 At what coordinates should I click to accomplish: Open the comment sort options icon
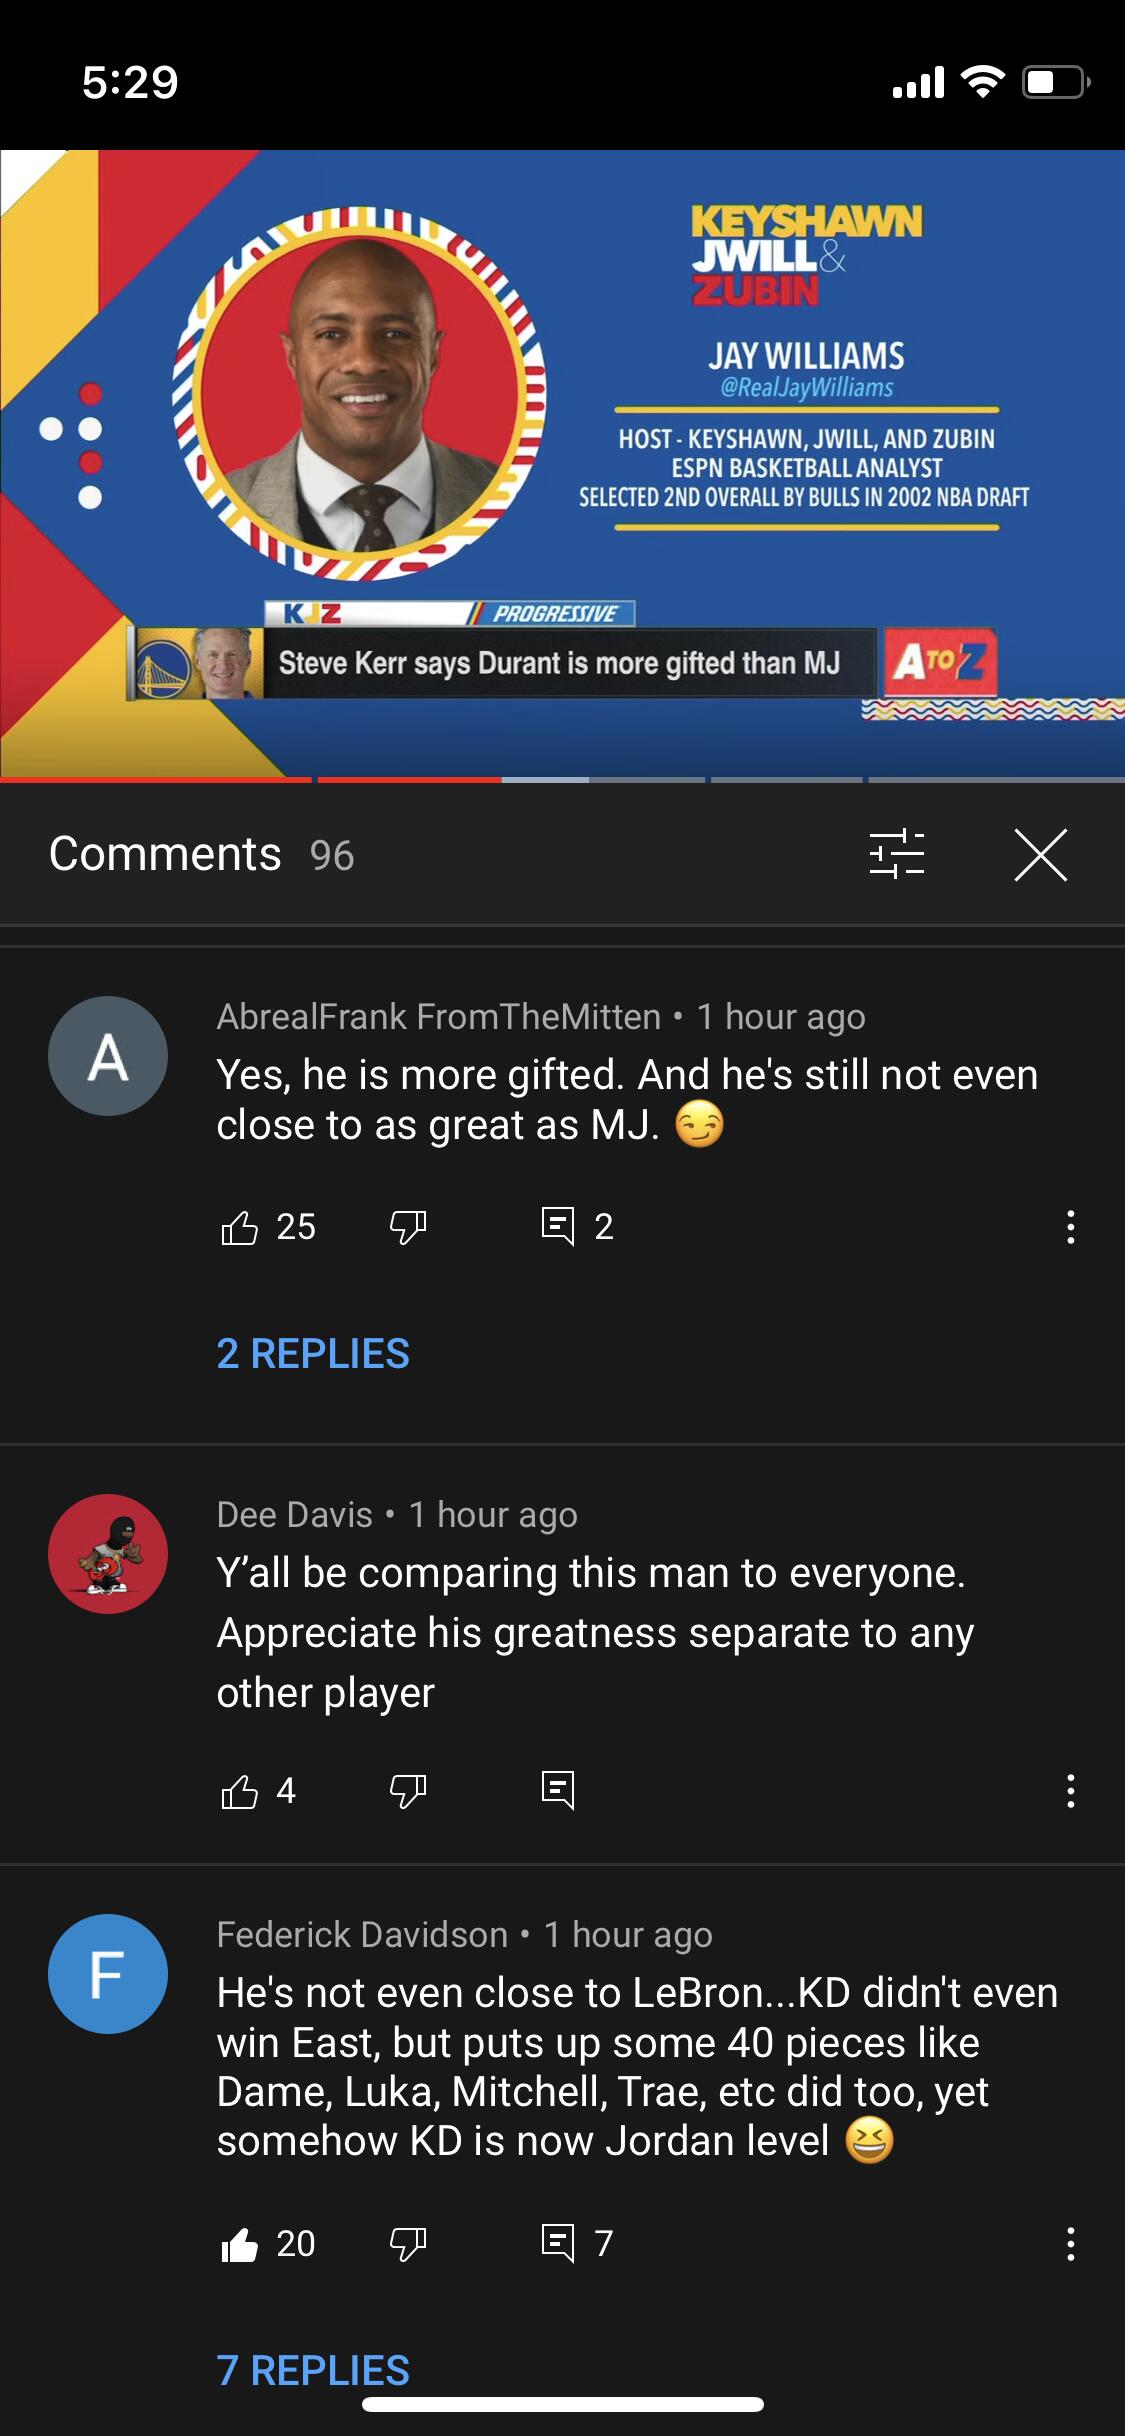point(896,855)
